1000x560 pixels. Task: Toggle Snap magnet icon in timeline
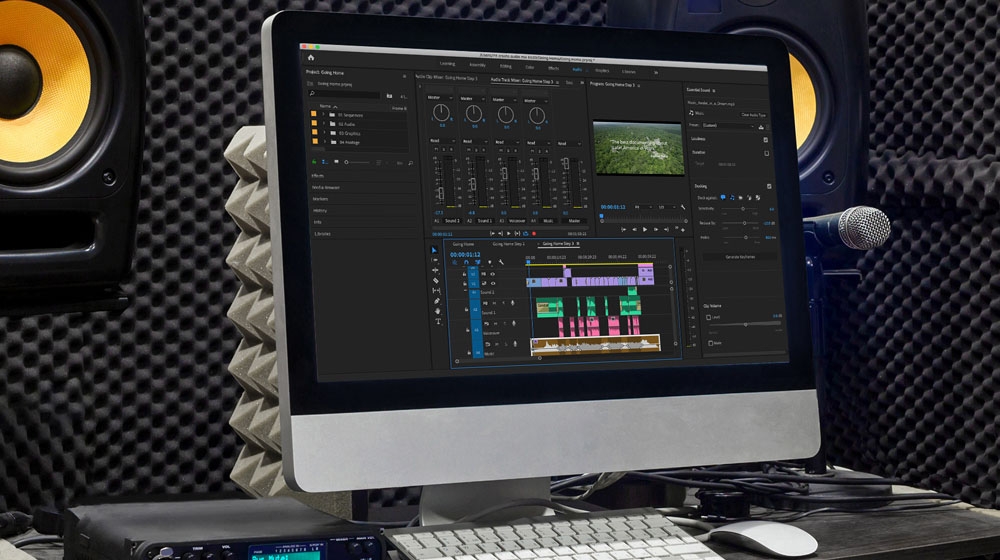point(466,262)
